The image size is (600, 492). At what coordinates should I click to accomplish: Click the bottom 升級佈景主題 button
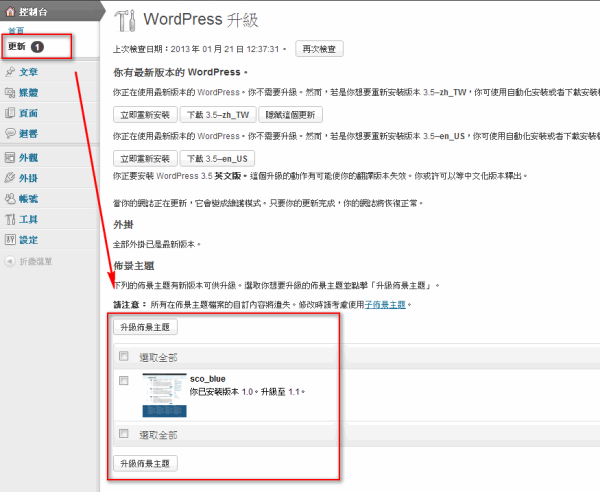[145, 463]
